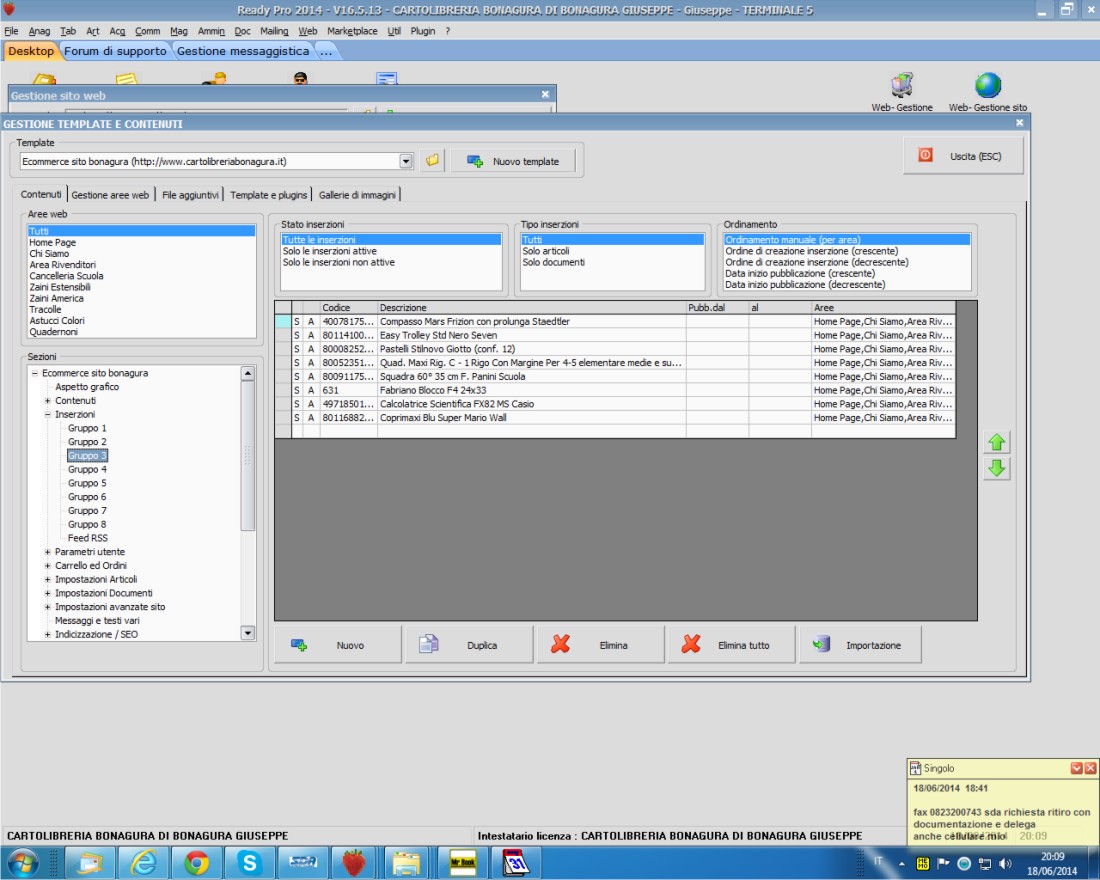The image size is (1100, 880).
Task: Open the Anag menu
Action: click(39, 31)
